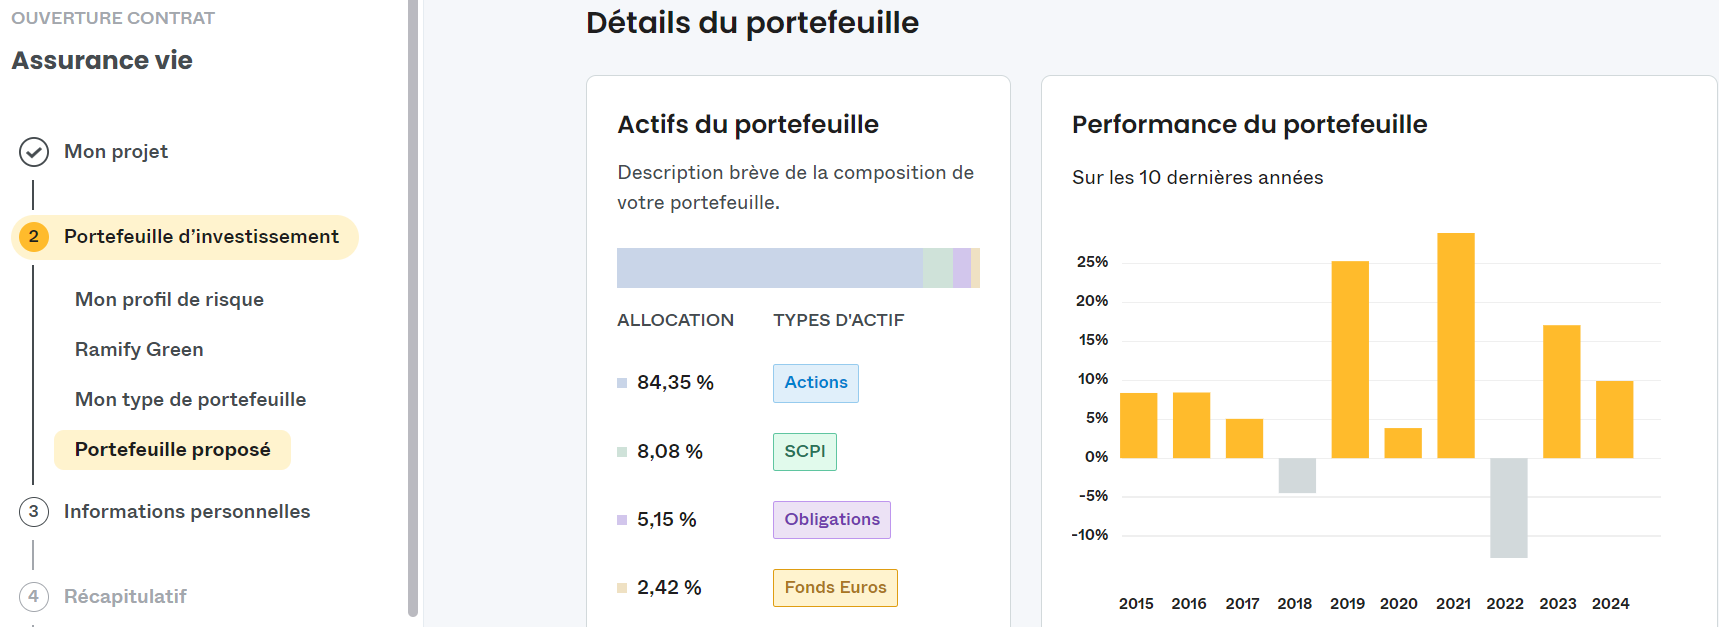Click the step 2 number badge

point(34,237)
